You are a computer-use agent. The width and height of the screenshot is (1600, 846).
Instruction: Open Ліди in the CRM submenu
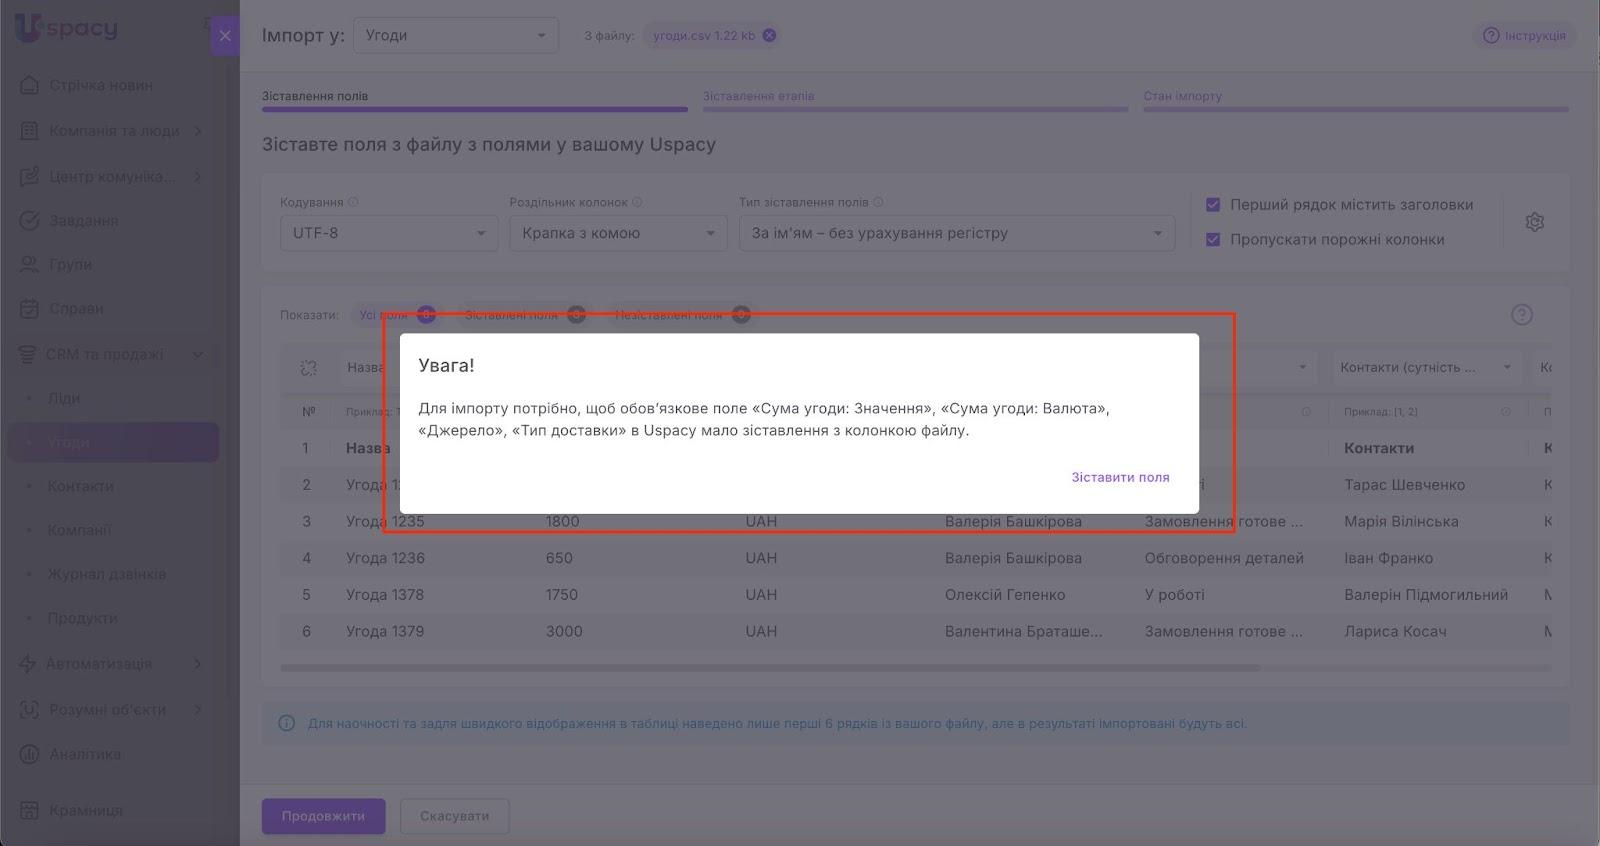pos(64,398)
